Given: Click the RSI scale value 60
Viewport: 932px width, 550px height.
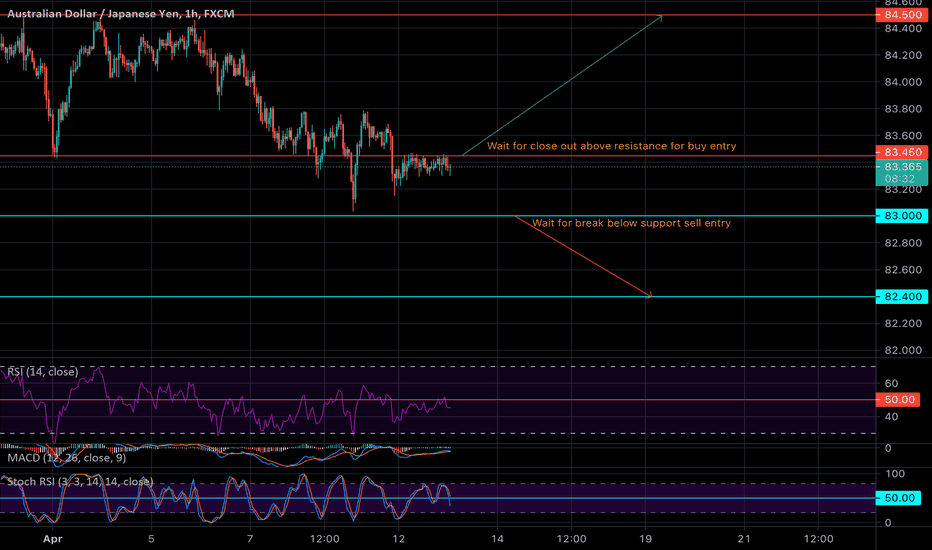Looking at the screenshot, I should tap(891, 384).
